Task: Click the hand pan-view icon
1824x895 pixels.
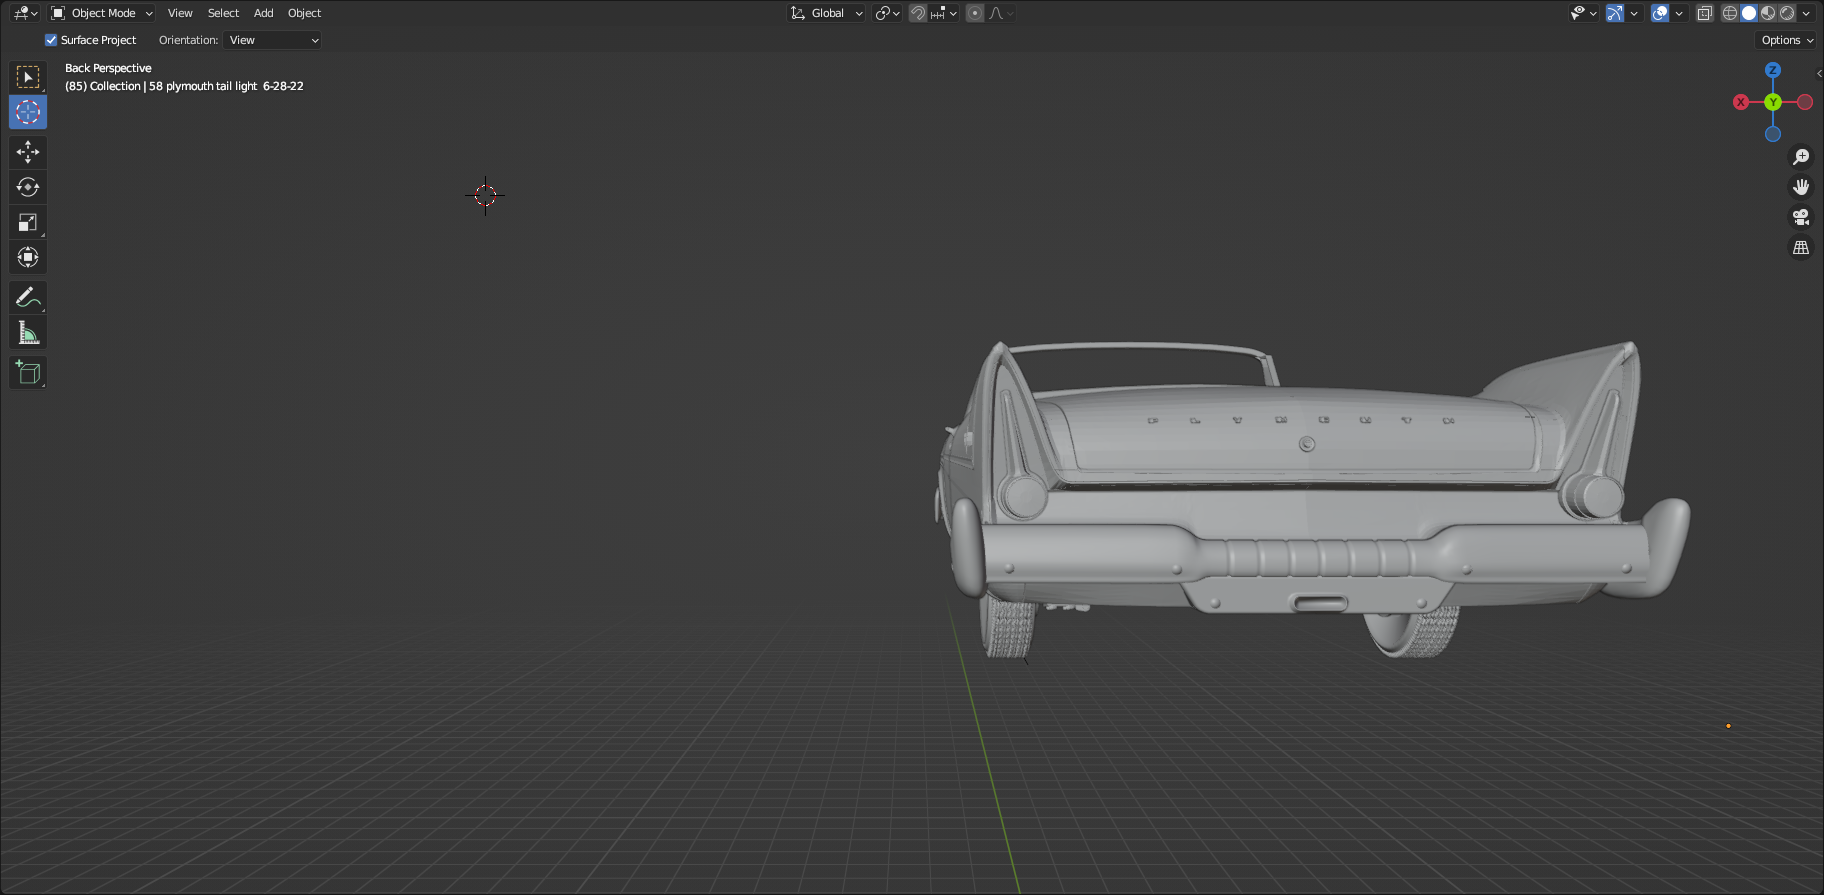Action: click(1801, 187)
